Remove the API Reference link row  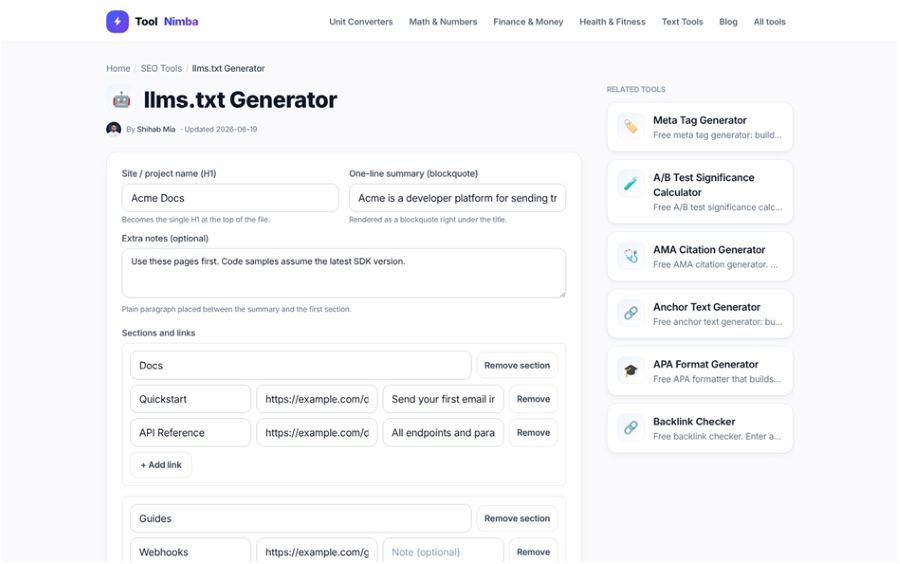(x=533, y=433)
